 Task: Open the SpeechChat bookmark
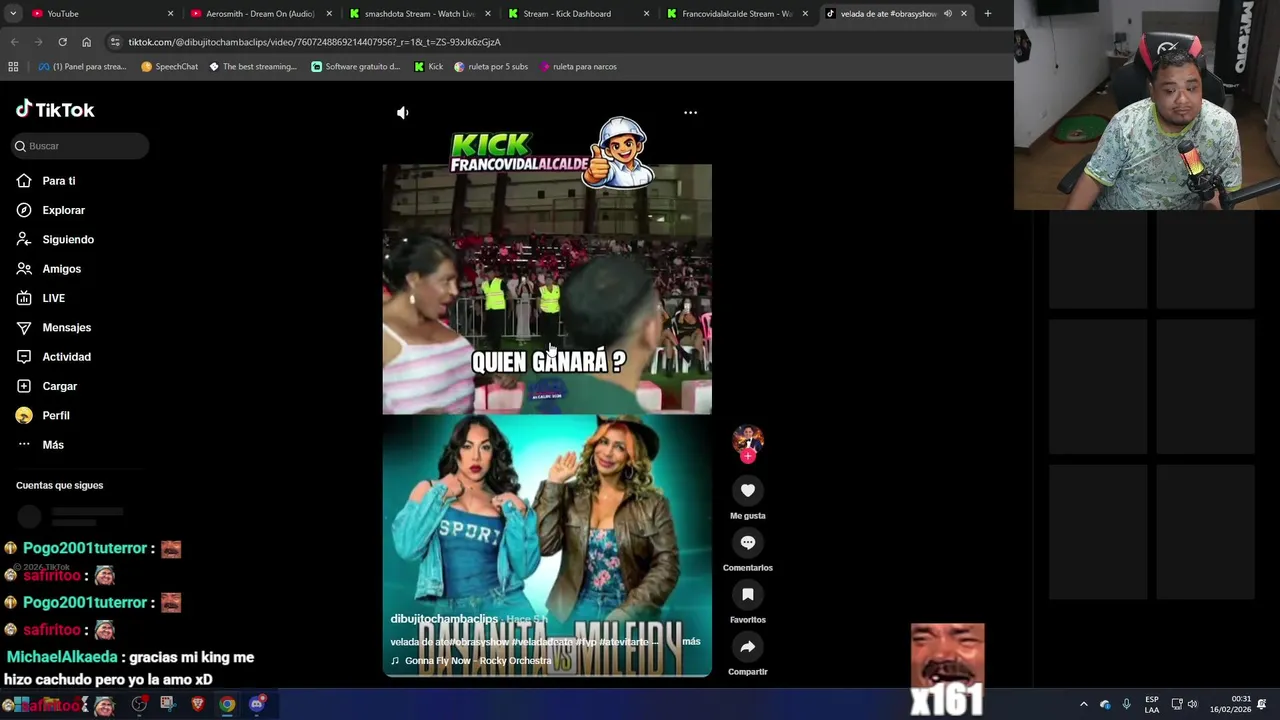[169, 67]
